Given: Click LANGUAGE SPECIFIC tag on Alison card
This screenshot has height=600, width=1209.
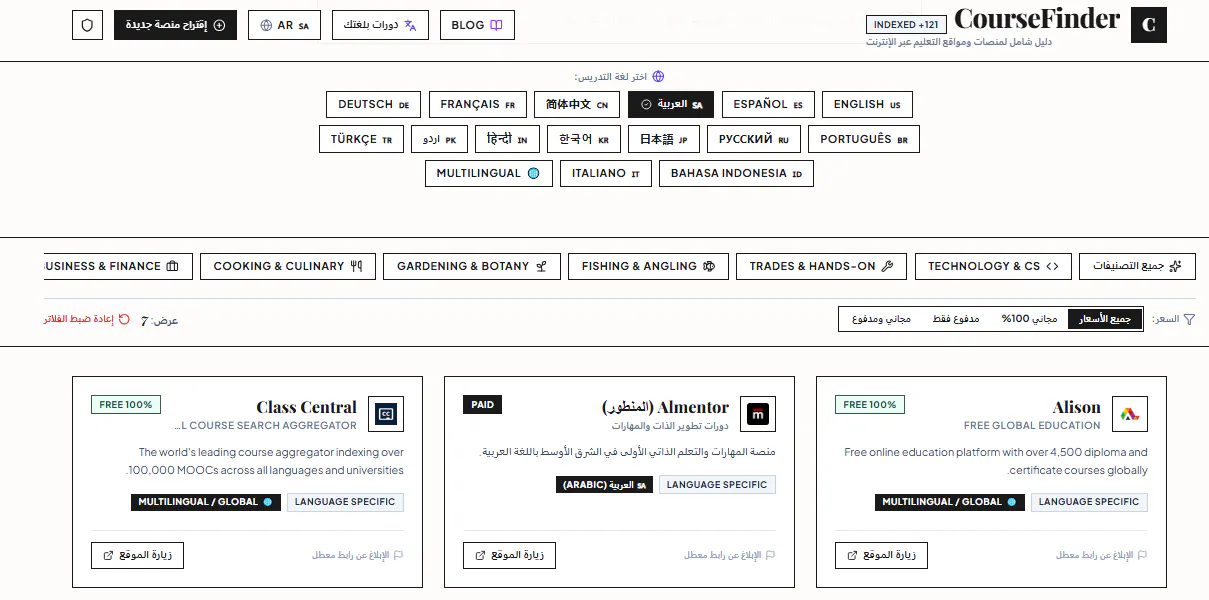Looking at the screenshot, I should pos(1089,502).
